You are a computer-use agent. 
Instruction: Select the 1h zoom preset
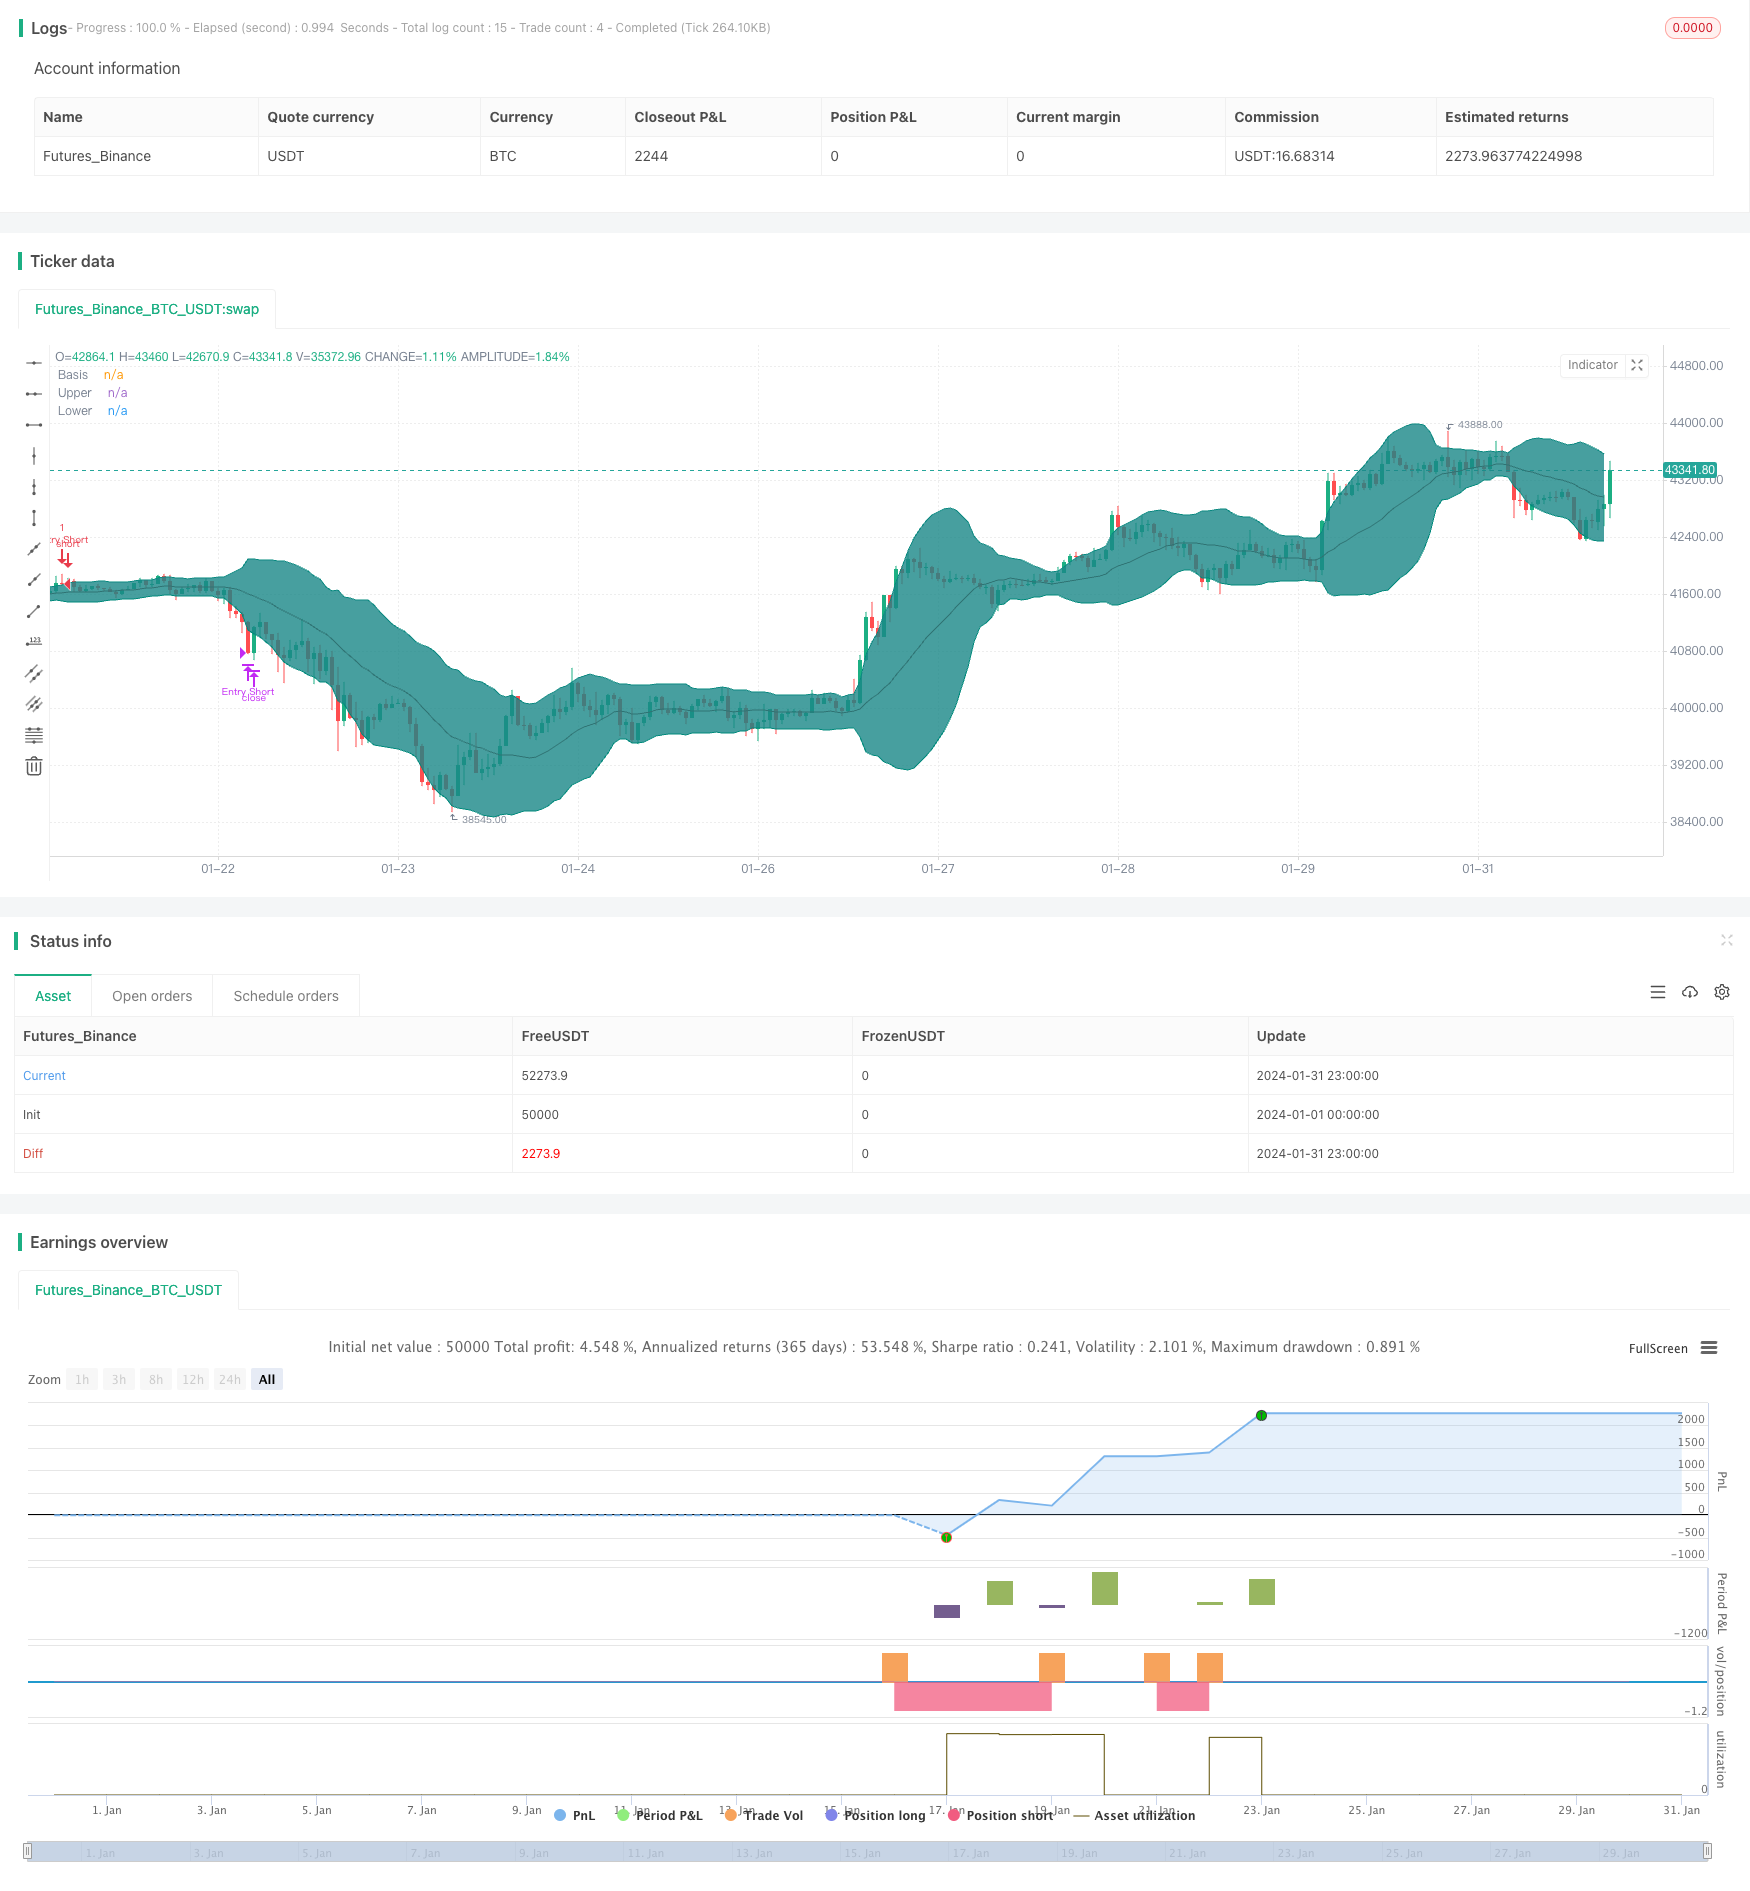click(82, 1379)
